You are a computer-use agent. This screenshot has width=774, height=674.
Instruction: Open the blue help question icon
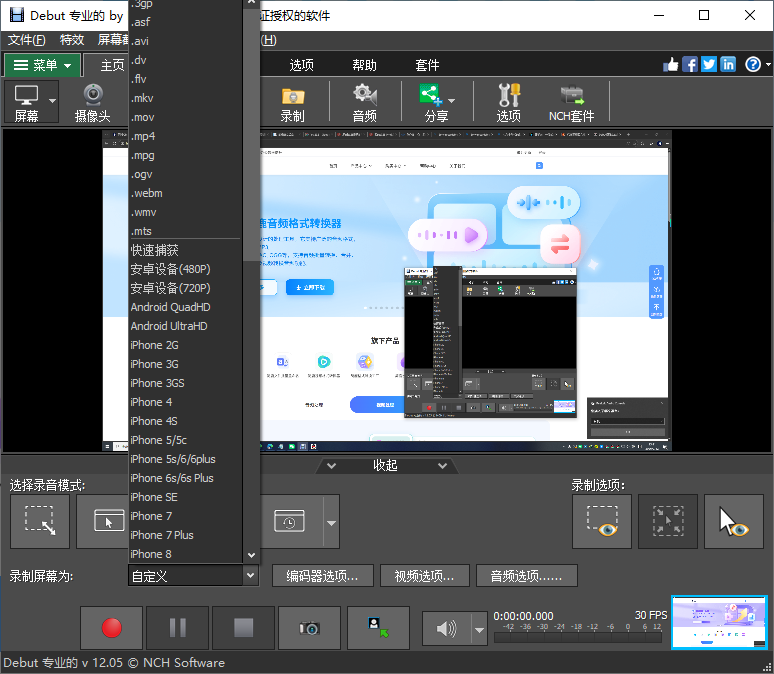click(753, 64)
